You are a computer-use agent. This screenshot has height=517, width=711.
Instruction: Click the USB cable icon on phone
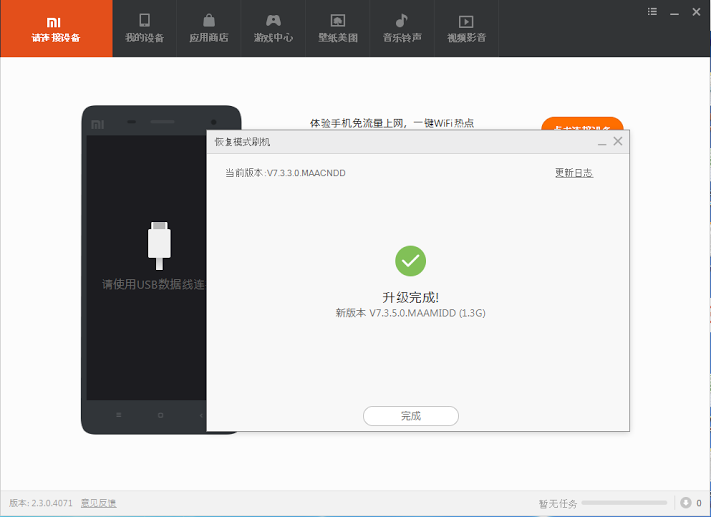coord(159,245)
